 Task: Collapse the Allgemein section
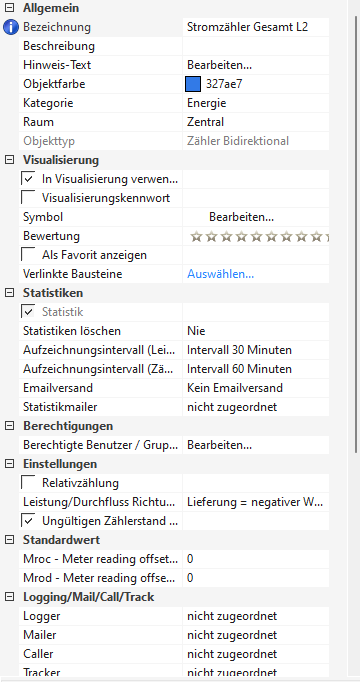pyautogui.click(x=9, y=8)
